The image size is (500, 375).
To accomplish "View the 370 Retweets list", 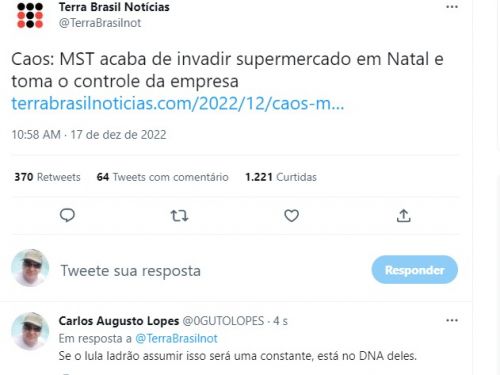I will 47,177.
